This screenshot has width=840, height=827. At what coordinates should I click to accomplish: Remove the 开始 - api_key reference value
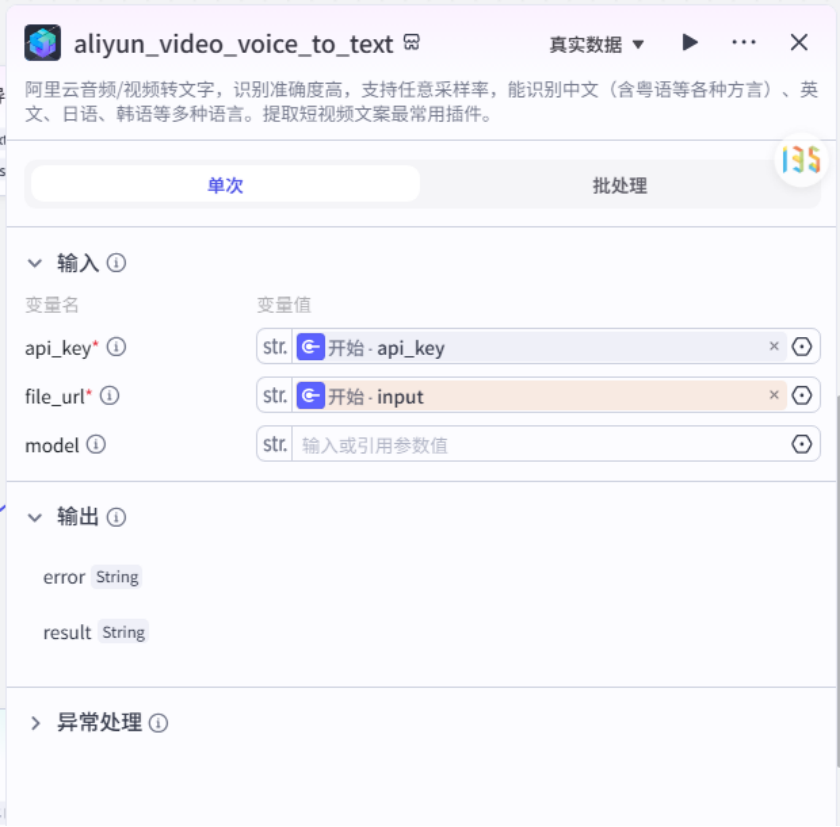tap(774, 347)
